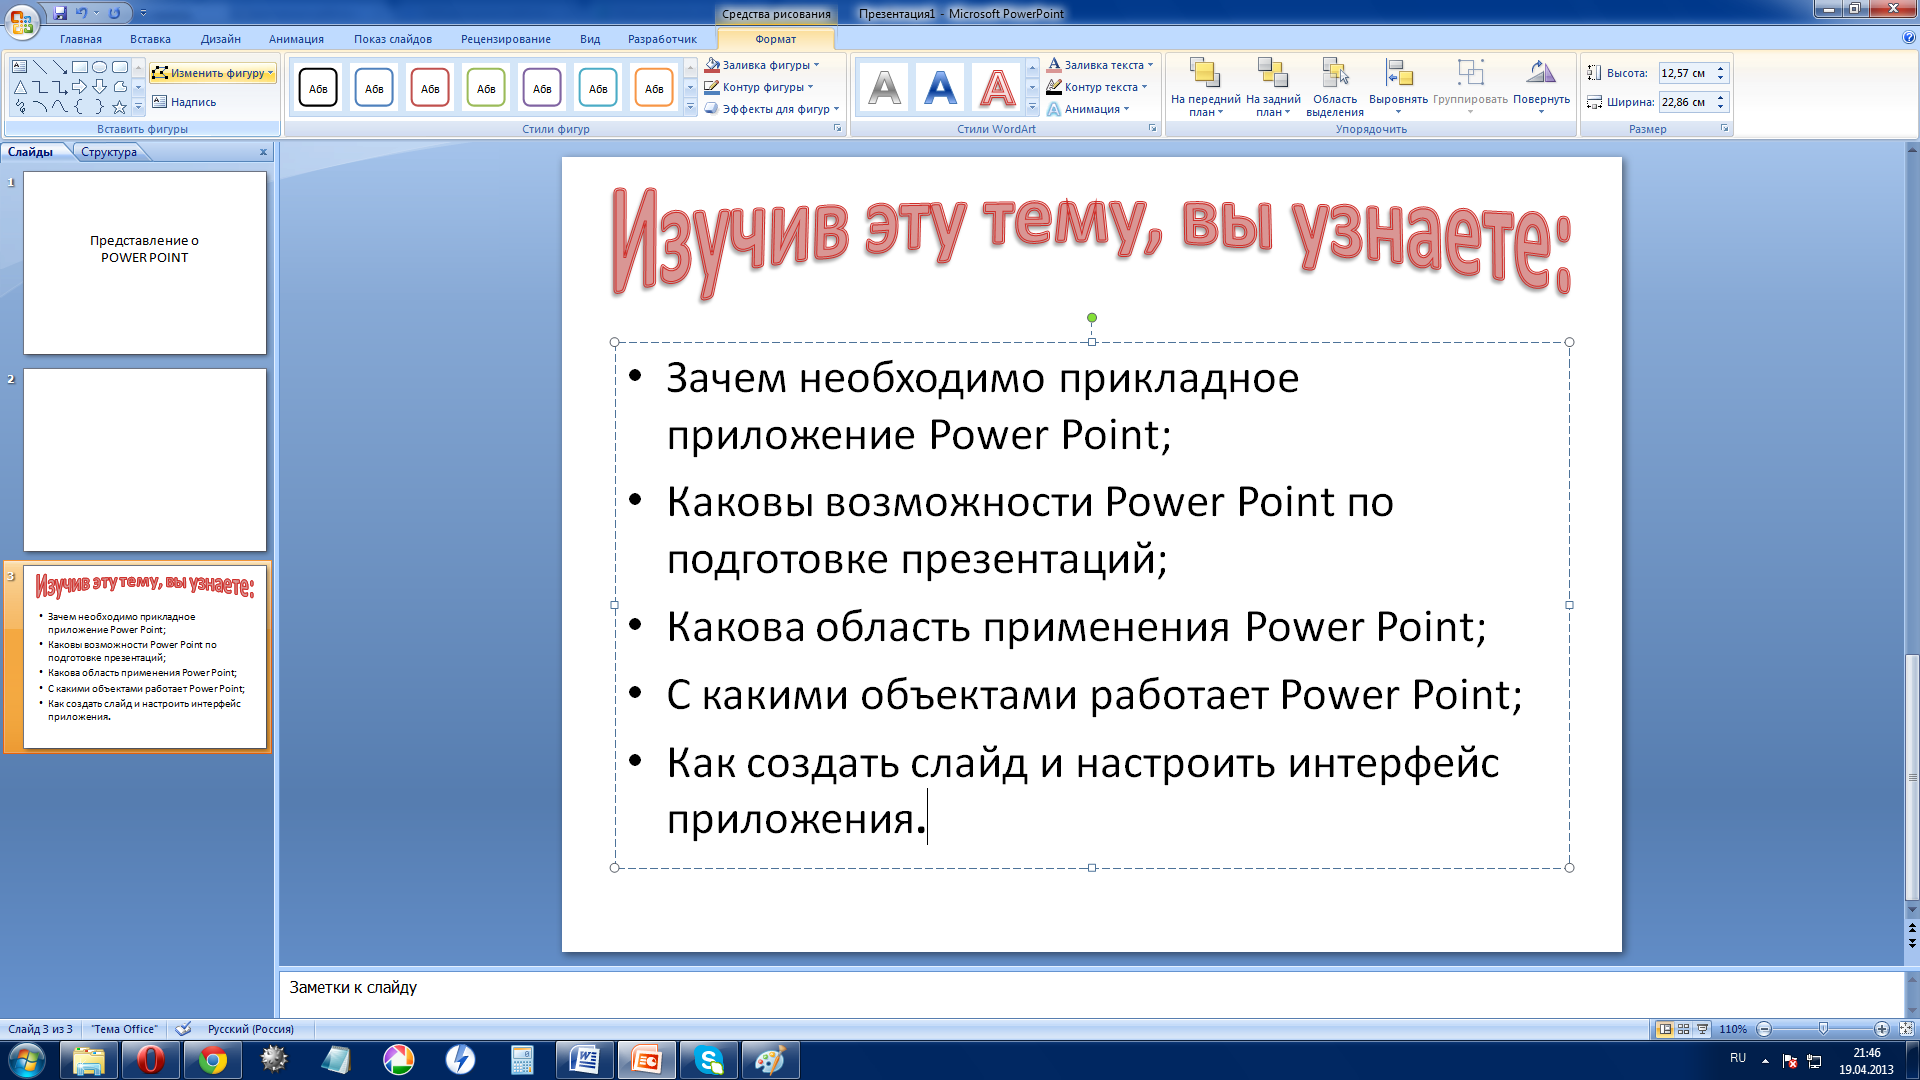
Task: Switch to the Анимация tab
Action: point(296,39)
